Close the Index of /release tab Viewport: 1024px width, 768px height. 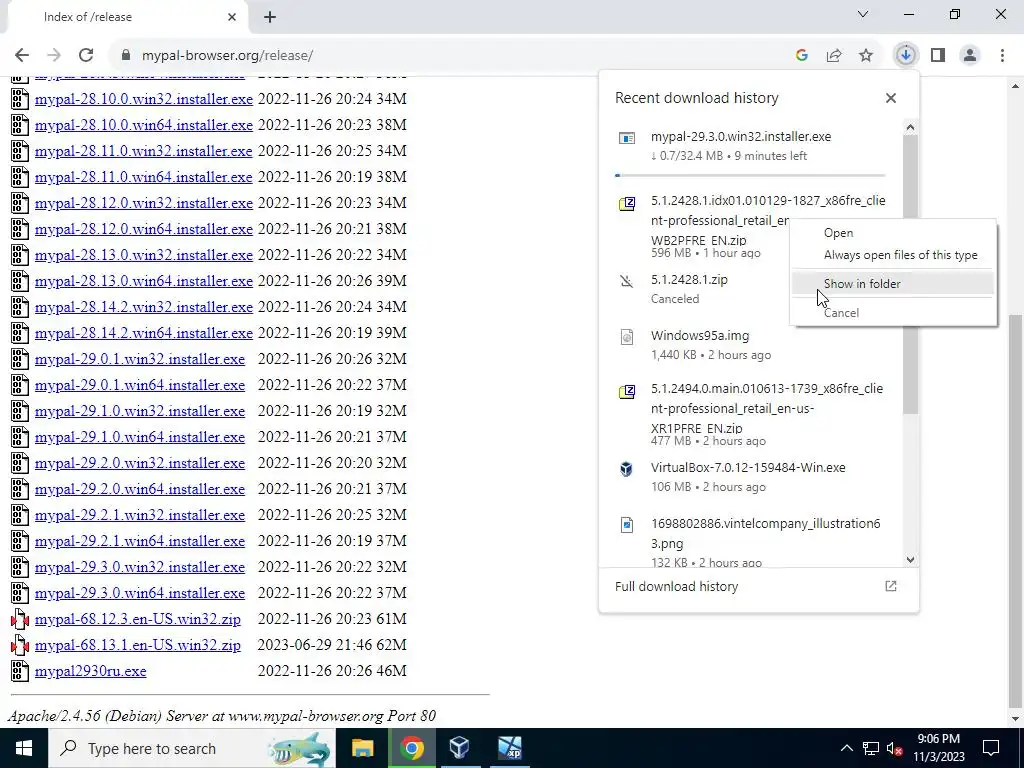(x=232, y=17)
